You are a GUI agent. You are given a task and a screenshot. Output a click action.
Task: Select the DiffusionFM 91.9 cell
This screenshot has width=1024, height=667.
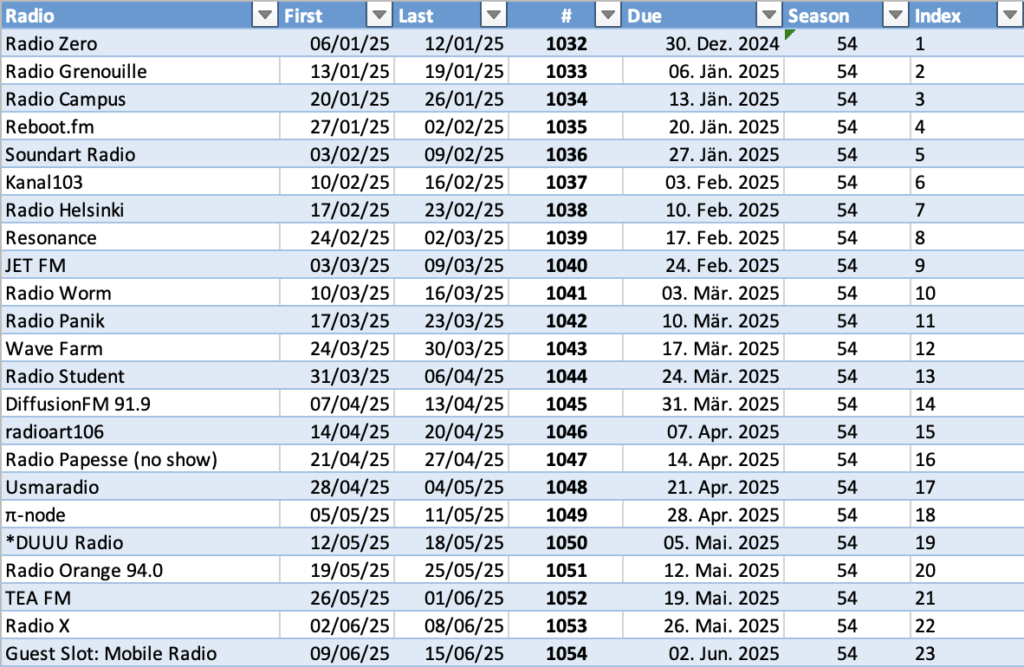(140, 404)
